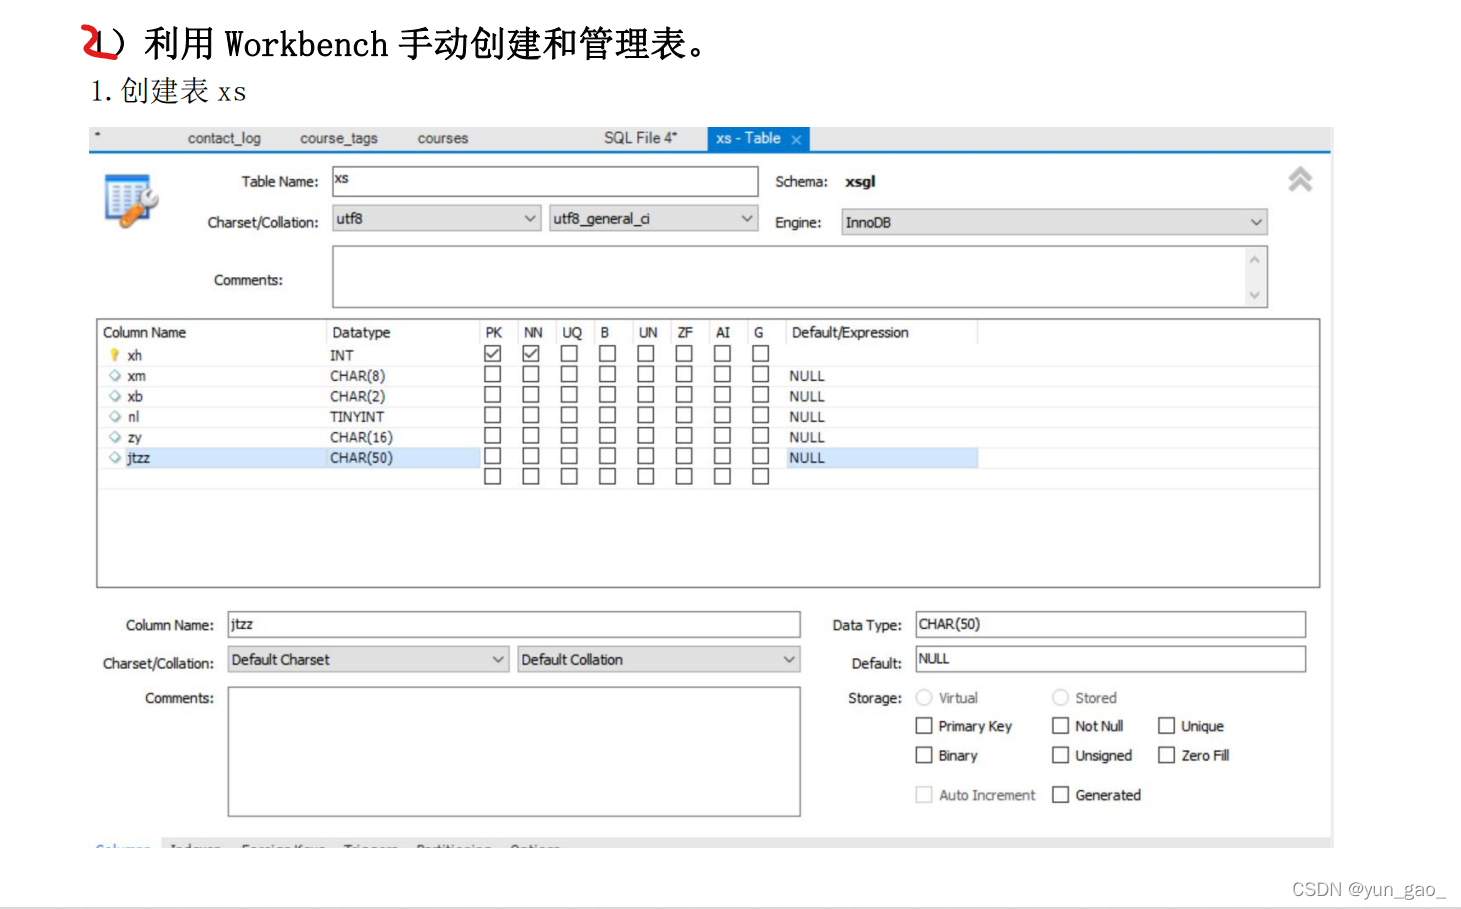The width and height of the screenshot is (1461, 909).
Task: Select the xh column name cell
Action: tap(135, 356)
